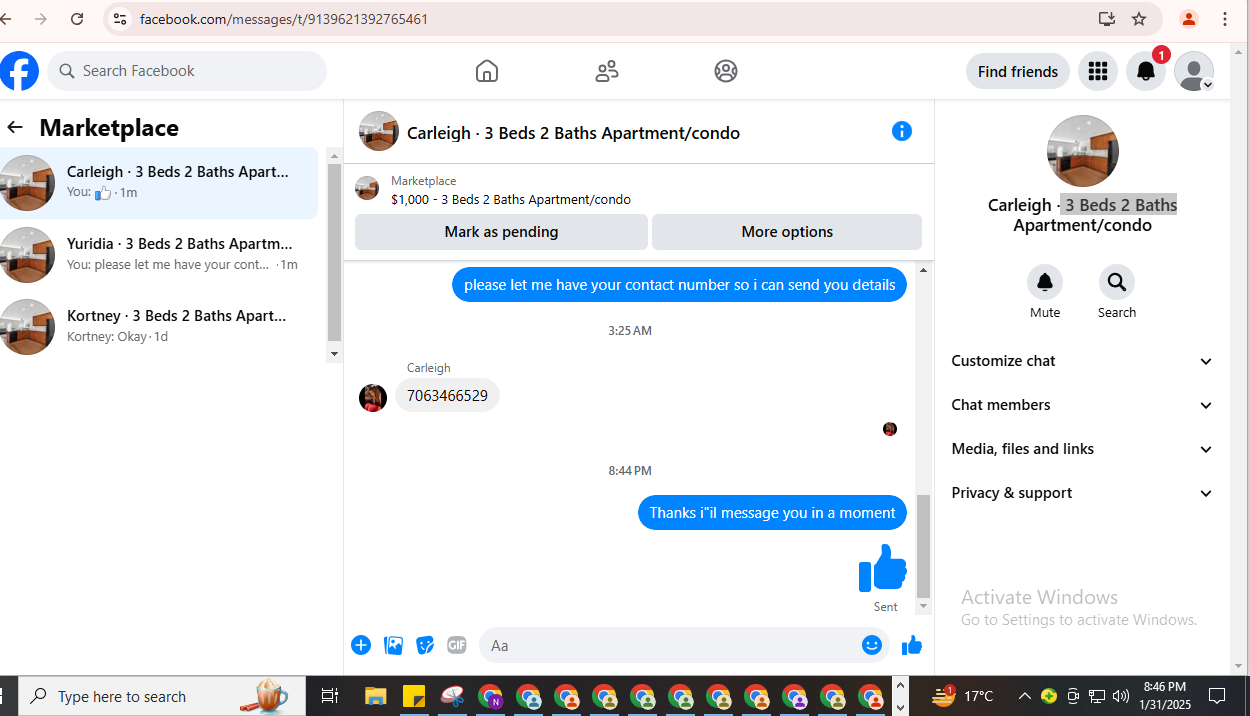Open the emoji picker in message box

click(x=872, y=645)
